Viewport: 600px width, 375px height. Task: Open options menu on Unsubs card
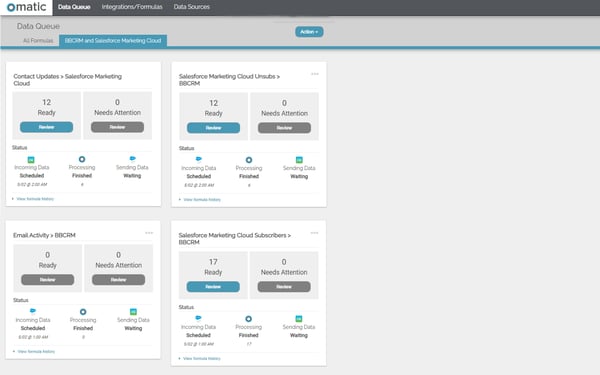coord(315,74)
